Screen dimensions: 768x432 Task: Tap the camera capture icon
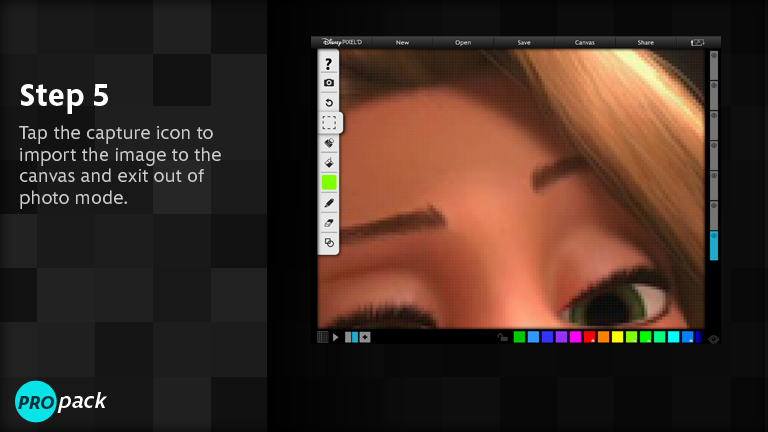pos(329,83)
